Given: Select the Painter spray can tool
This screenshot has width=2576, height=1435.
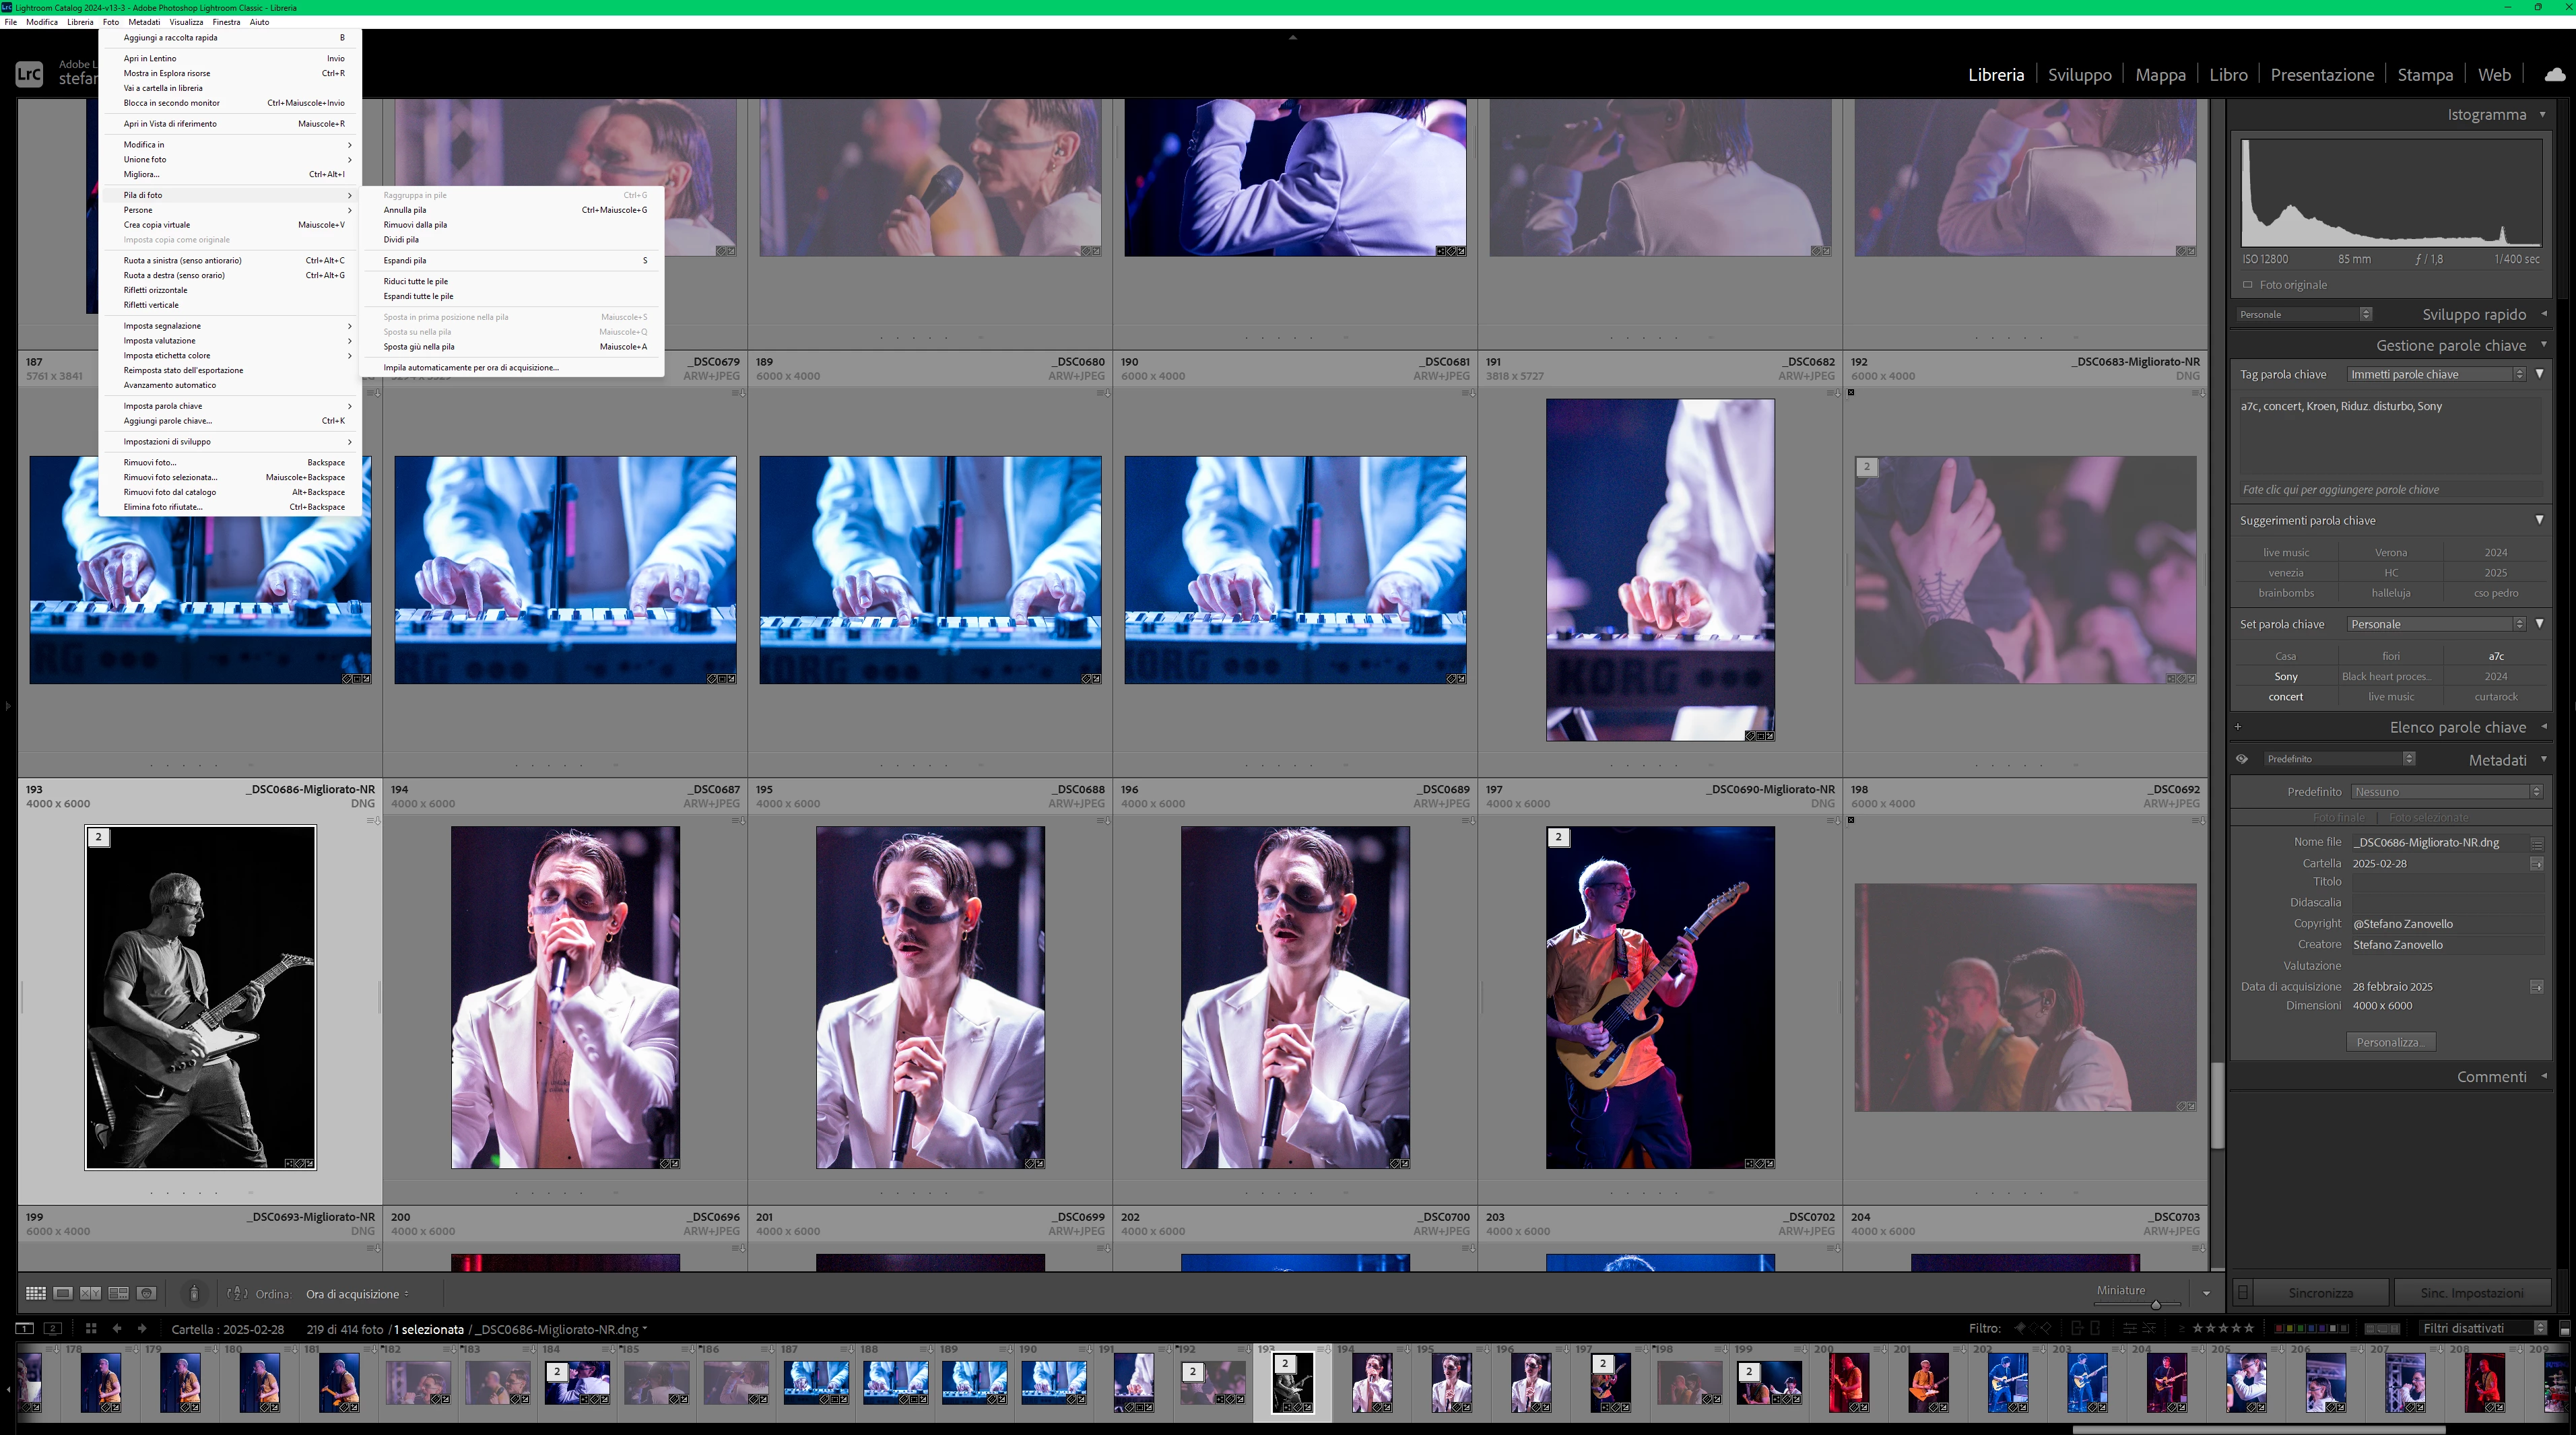Looking at the screenshot, I should (x=194, y=1293).
